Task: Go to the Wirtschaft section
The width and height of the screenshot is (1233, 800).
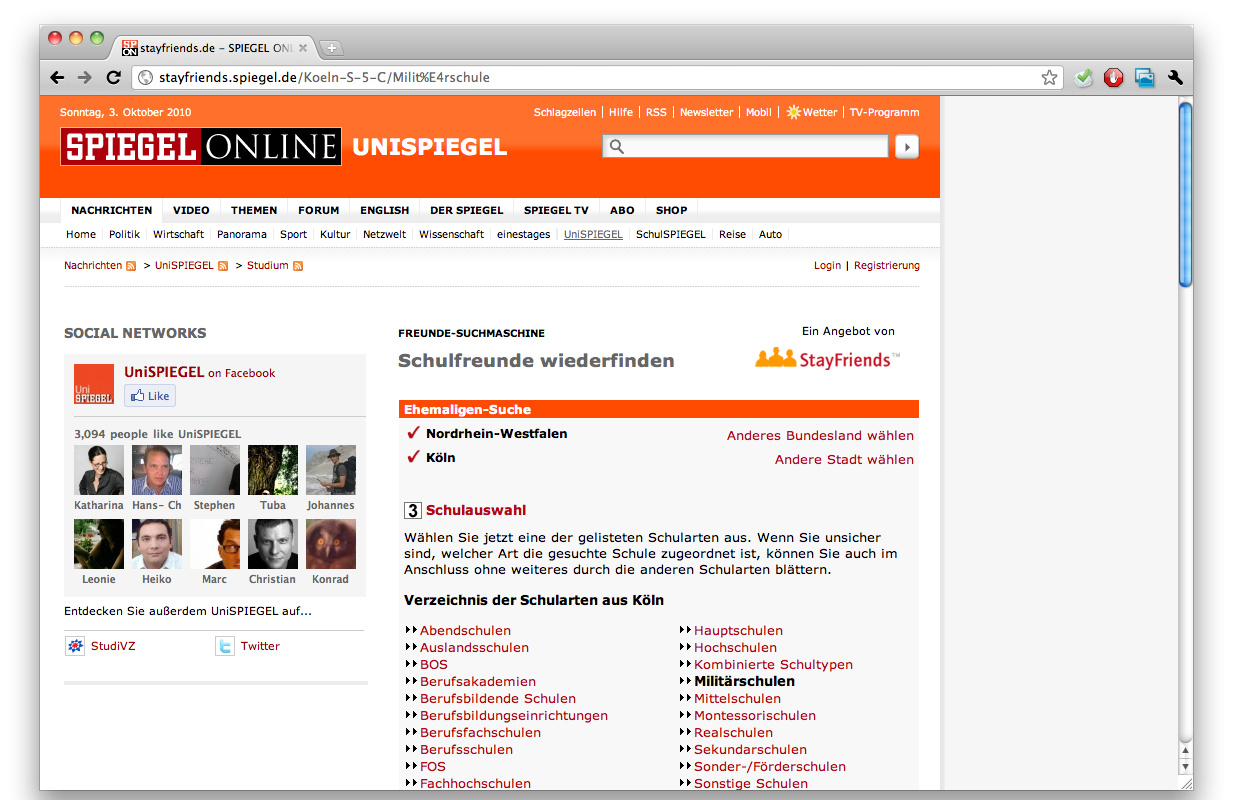Action: click(x=179, y=234)
